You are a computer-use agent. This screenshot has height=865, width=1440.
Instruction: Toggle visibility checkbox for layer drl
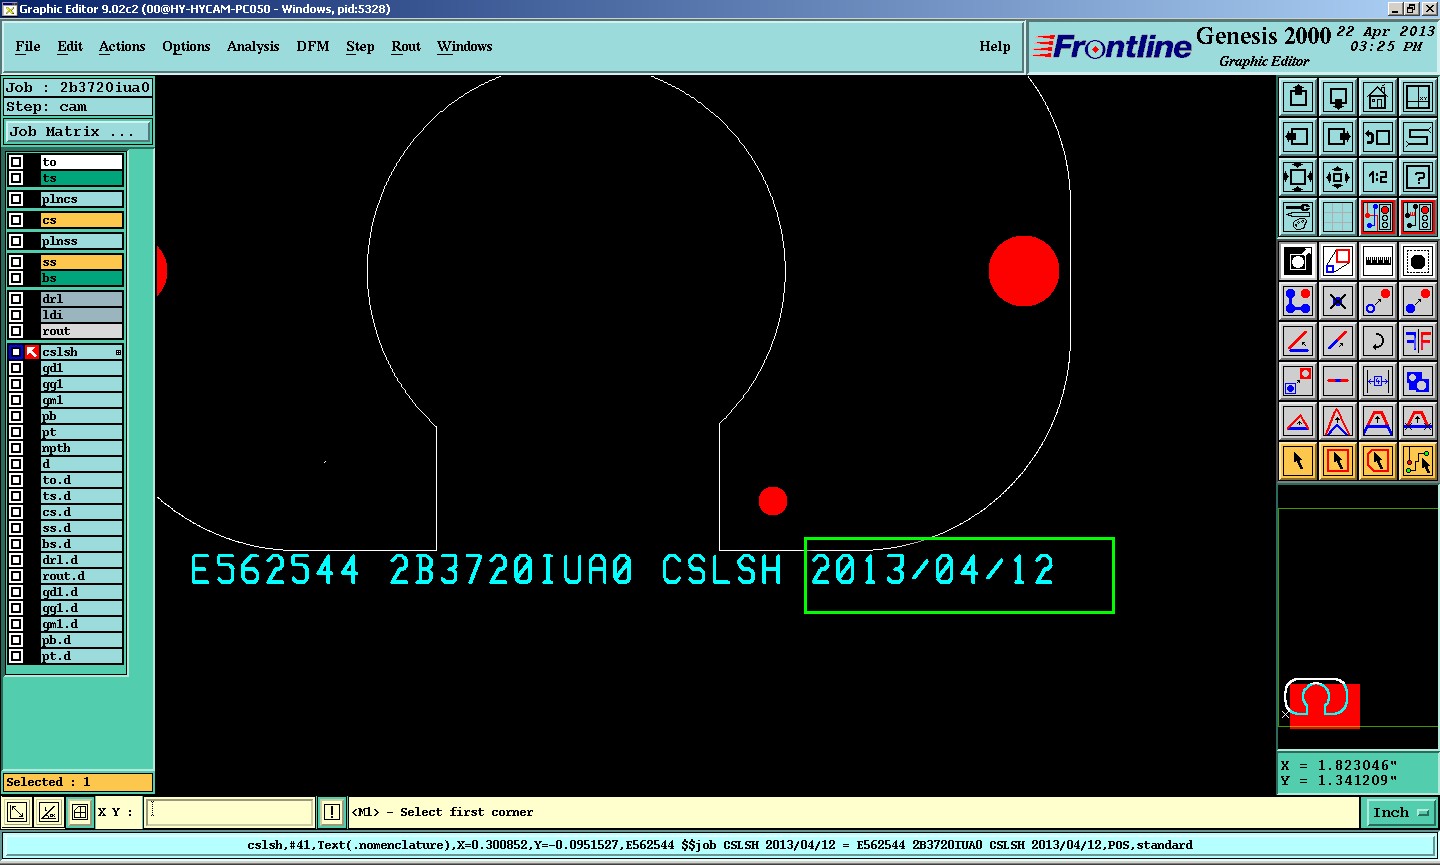click(x=16, y=299)
